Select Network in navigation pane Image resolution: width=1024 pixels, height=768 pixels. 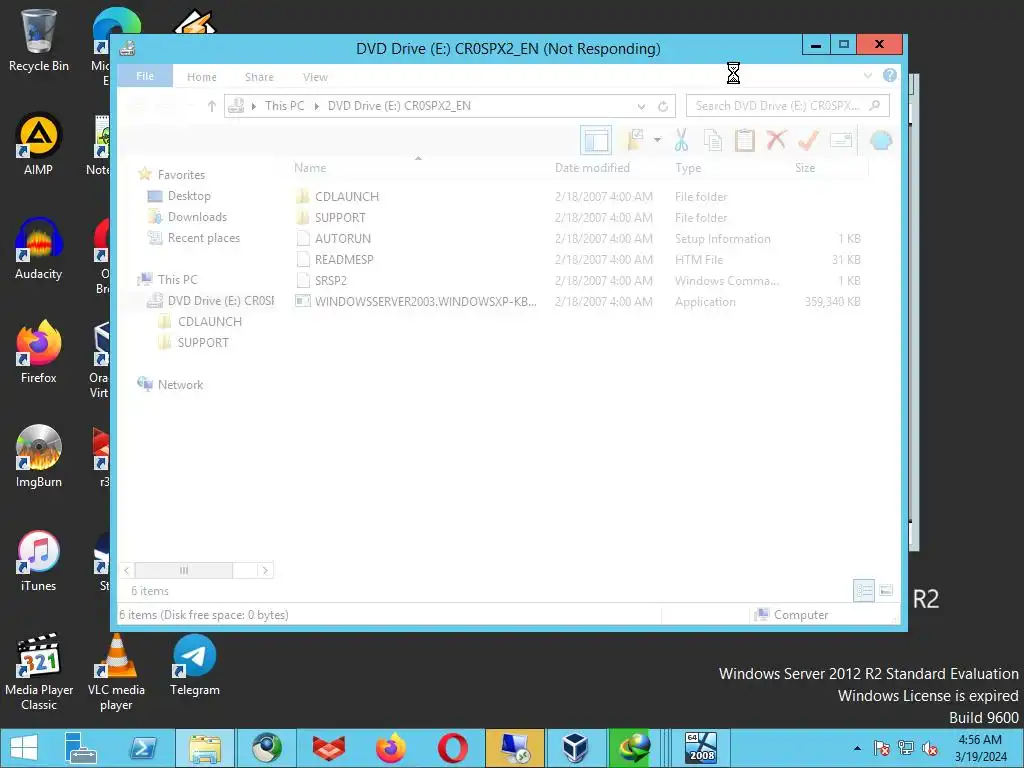(180, 385)
